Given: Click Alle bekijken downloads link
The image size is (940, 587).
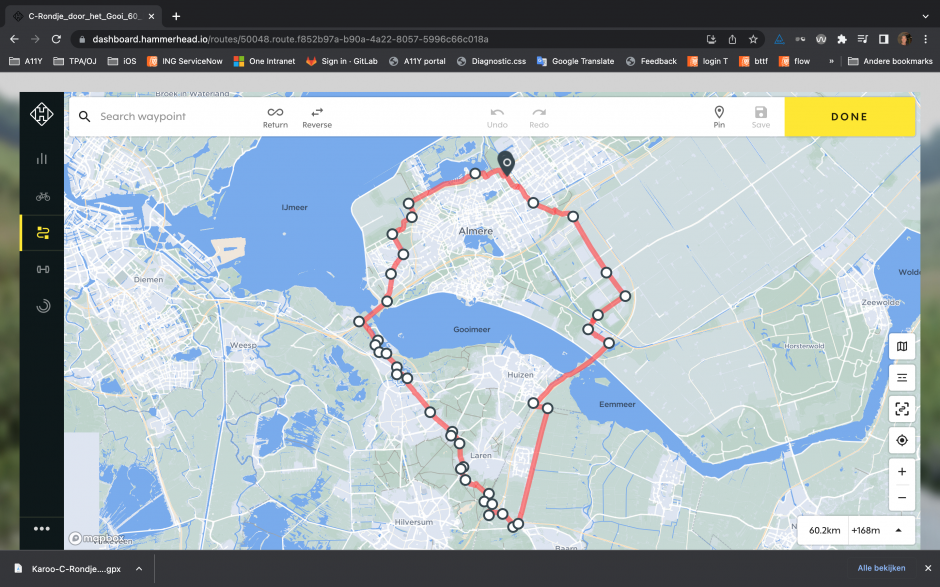Looking at the screenshot, I should pos(881,568).
